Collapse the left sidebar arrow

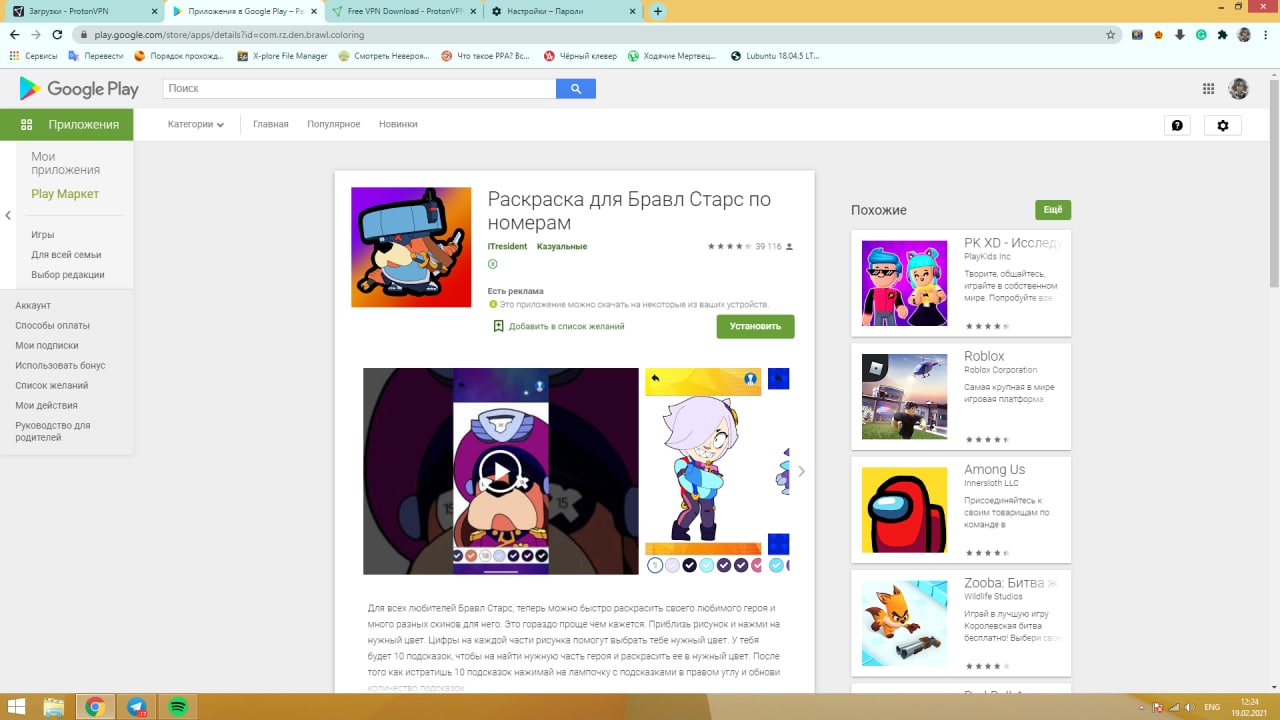coord(8,215)
